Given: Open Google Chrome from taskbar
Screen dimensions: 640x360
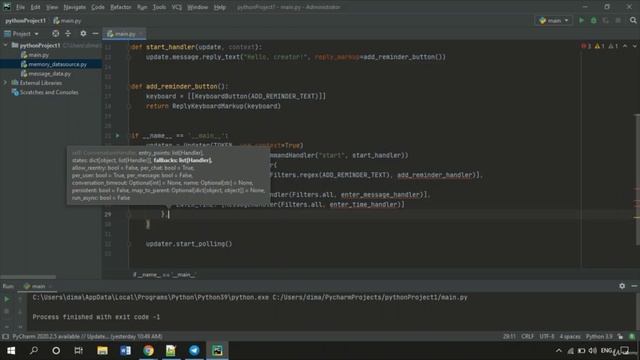Looking at the screenshot, I should pyautogui.click(x=148, y=351).
